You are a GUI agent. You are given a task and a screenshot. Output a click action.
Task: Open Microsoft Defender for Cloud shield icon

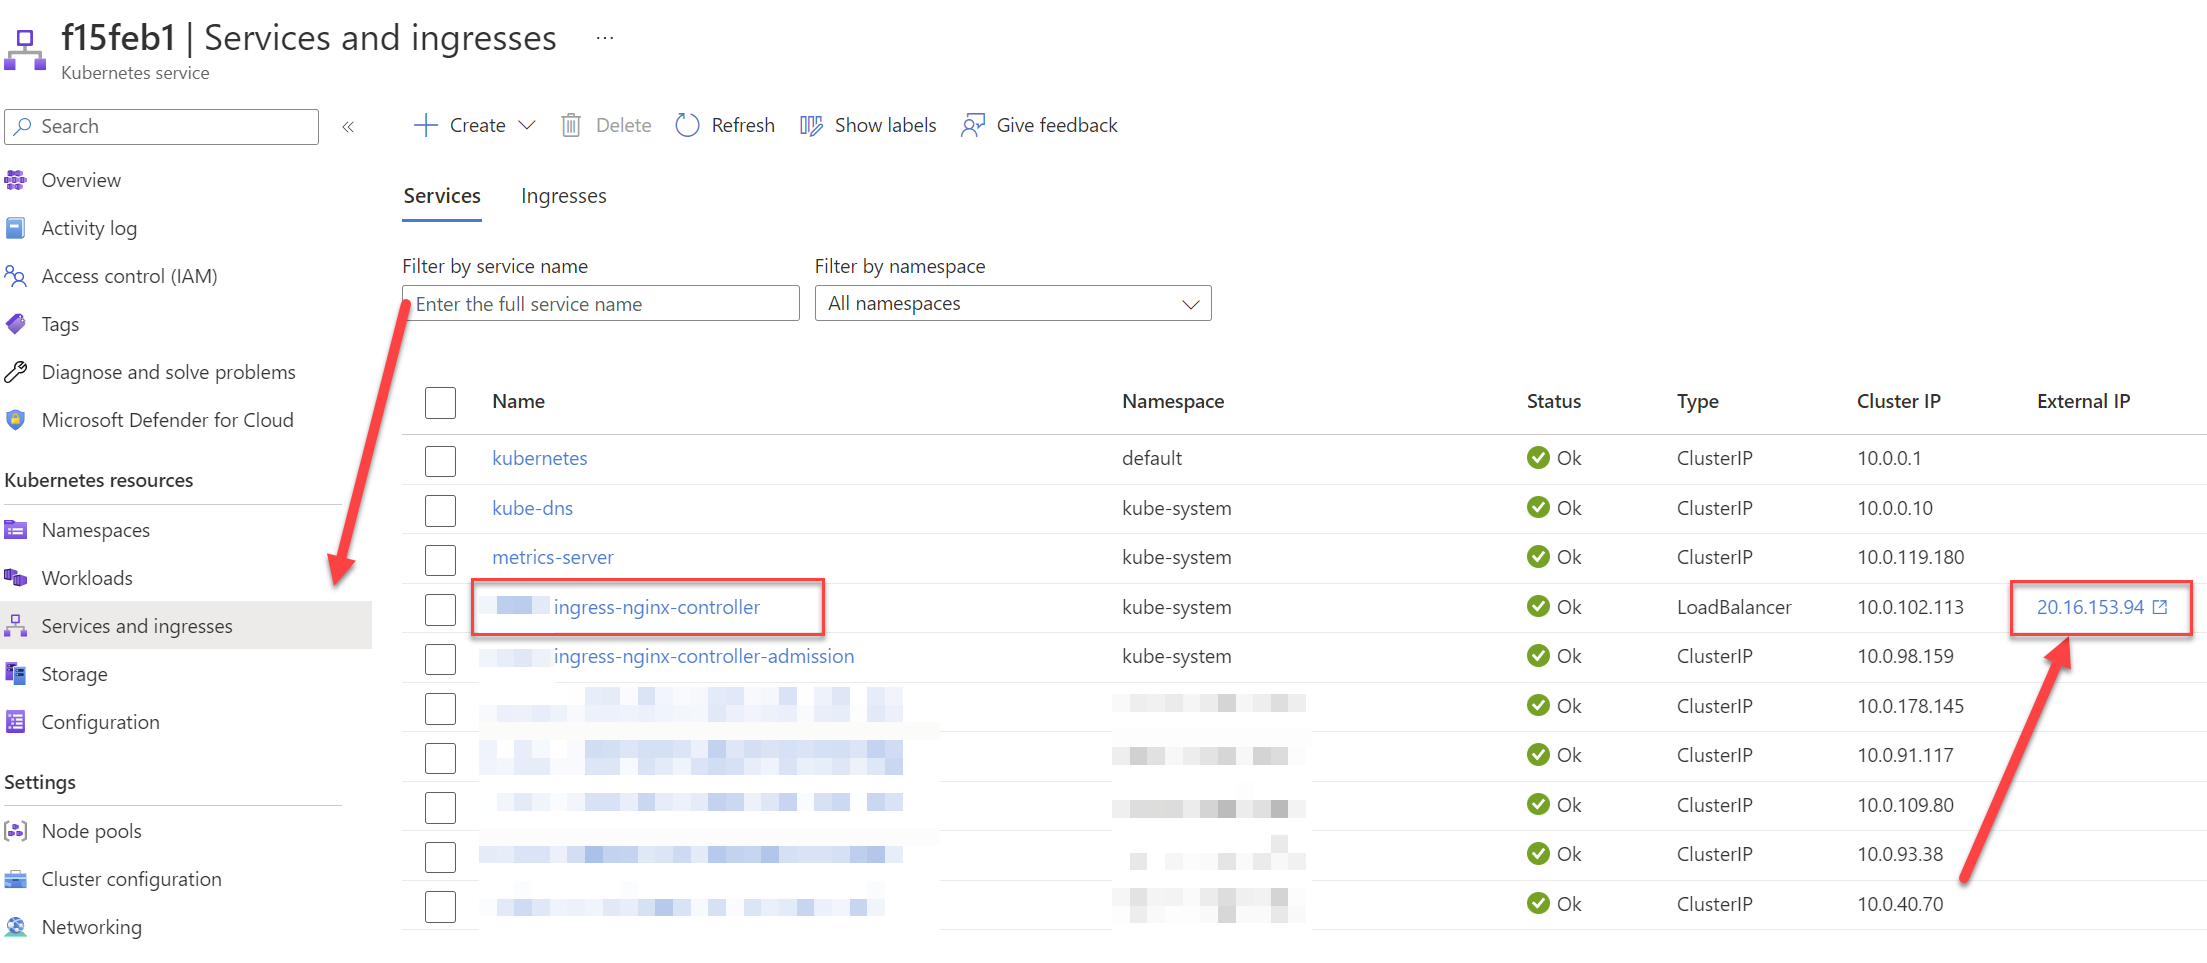coord(16,420)
